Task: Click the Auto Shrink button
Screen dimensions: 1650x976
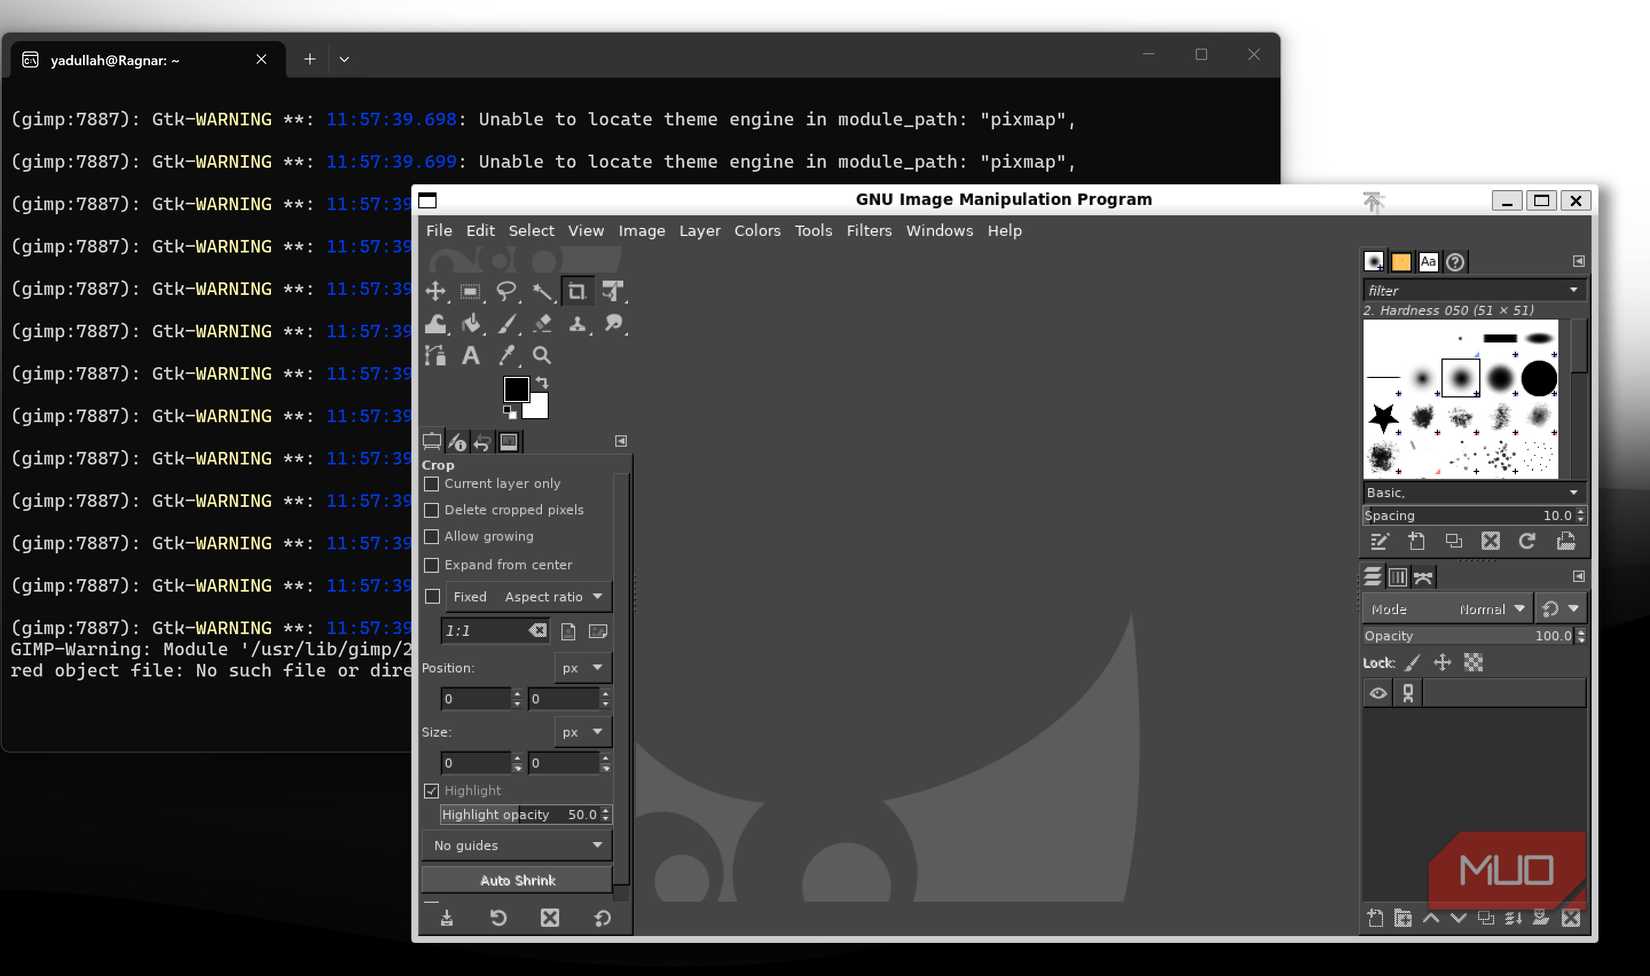Action: [517, 880]
